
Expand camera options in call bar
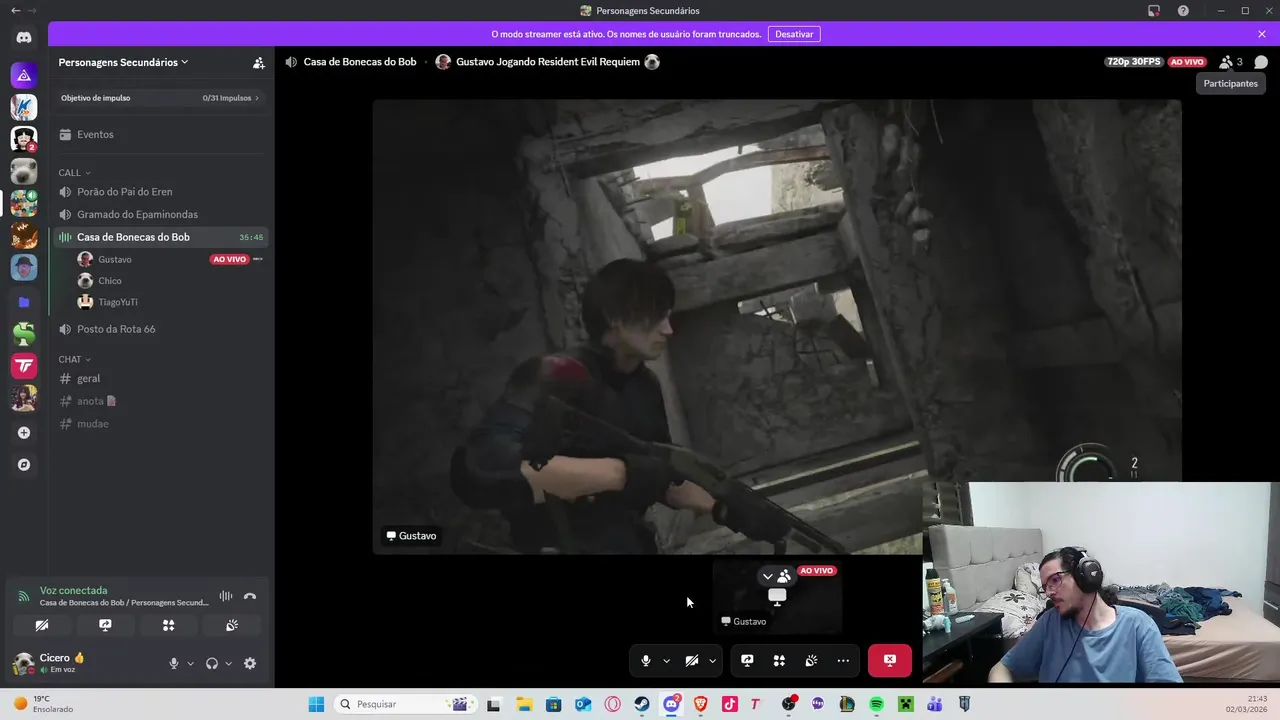[x=712, y=660]
